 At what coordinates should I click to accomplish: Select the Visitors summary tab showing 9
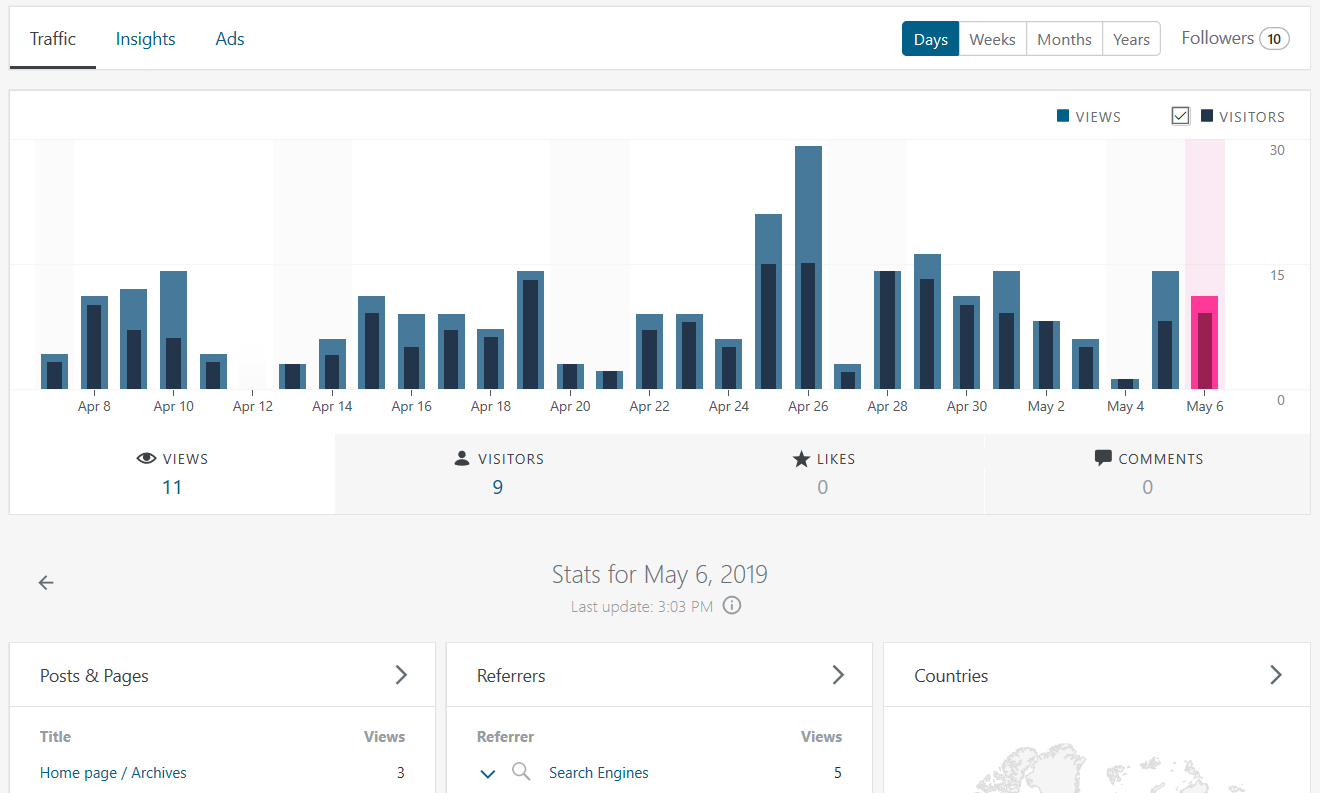[497, 474]
